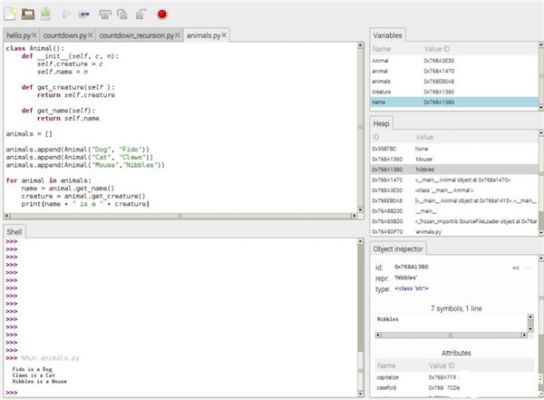Close the countdown_recursion.py tab
The height and width of the screenshot is (400, 544).
coord(177,35)
